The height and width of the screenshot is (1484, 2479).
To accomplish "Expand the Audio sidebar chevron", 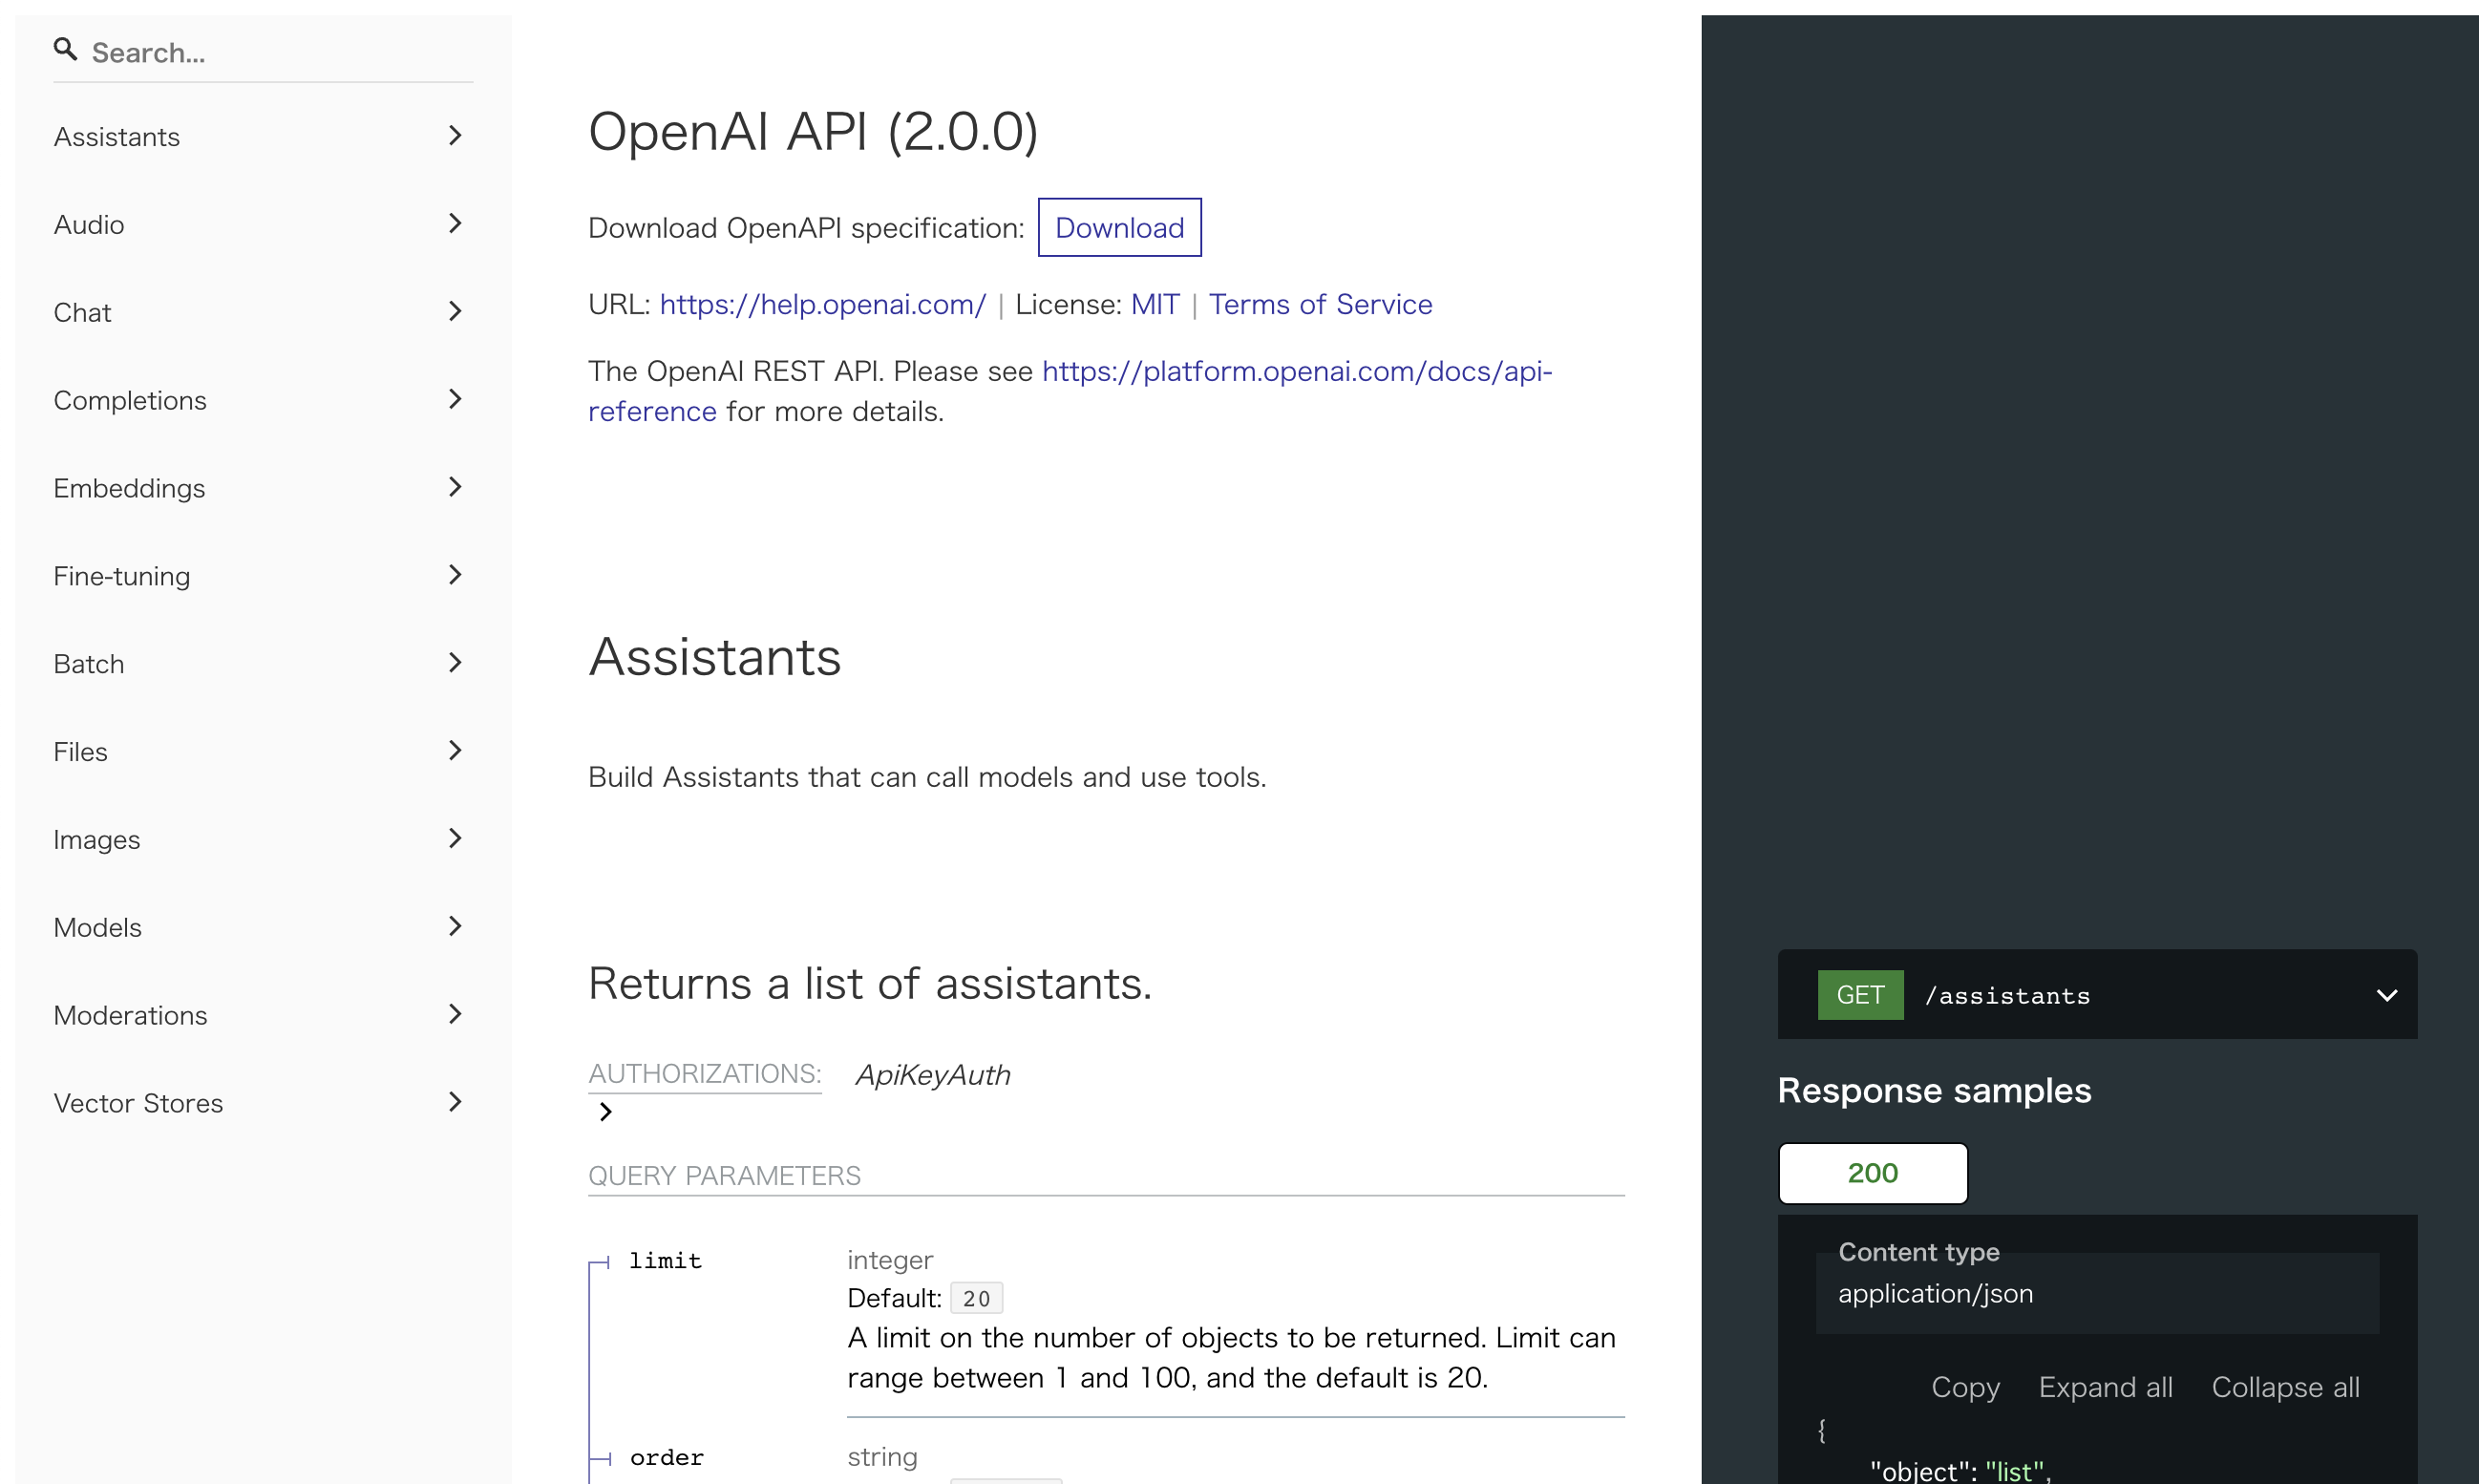I will tap(455, 224).
